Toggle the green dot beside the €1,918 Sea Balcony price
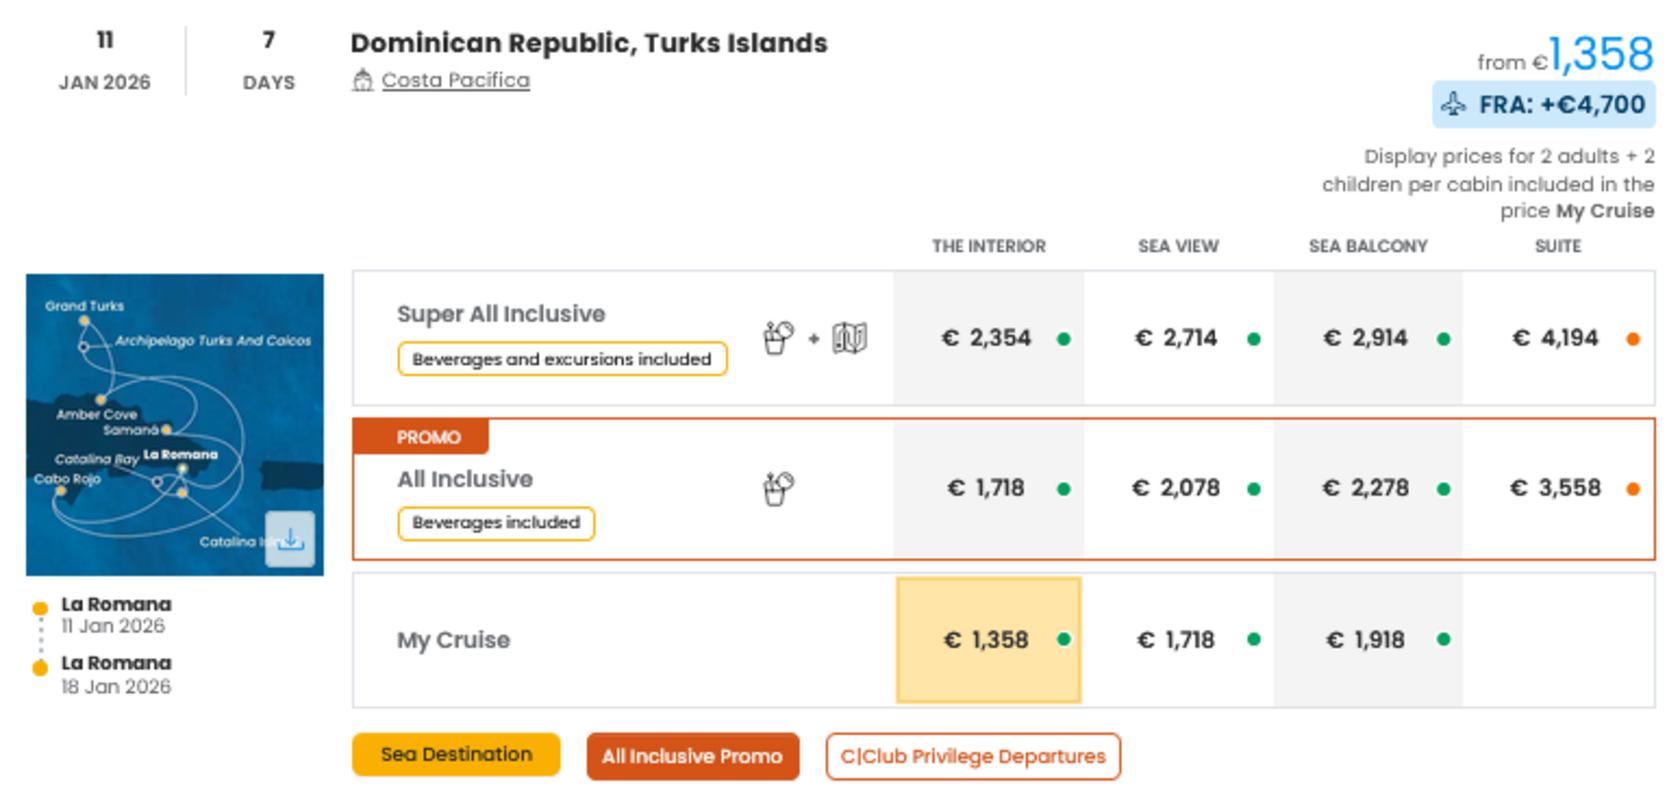1680x800 pixels. [1442, 640]
